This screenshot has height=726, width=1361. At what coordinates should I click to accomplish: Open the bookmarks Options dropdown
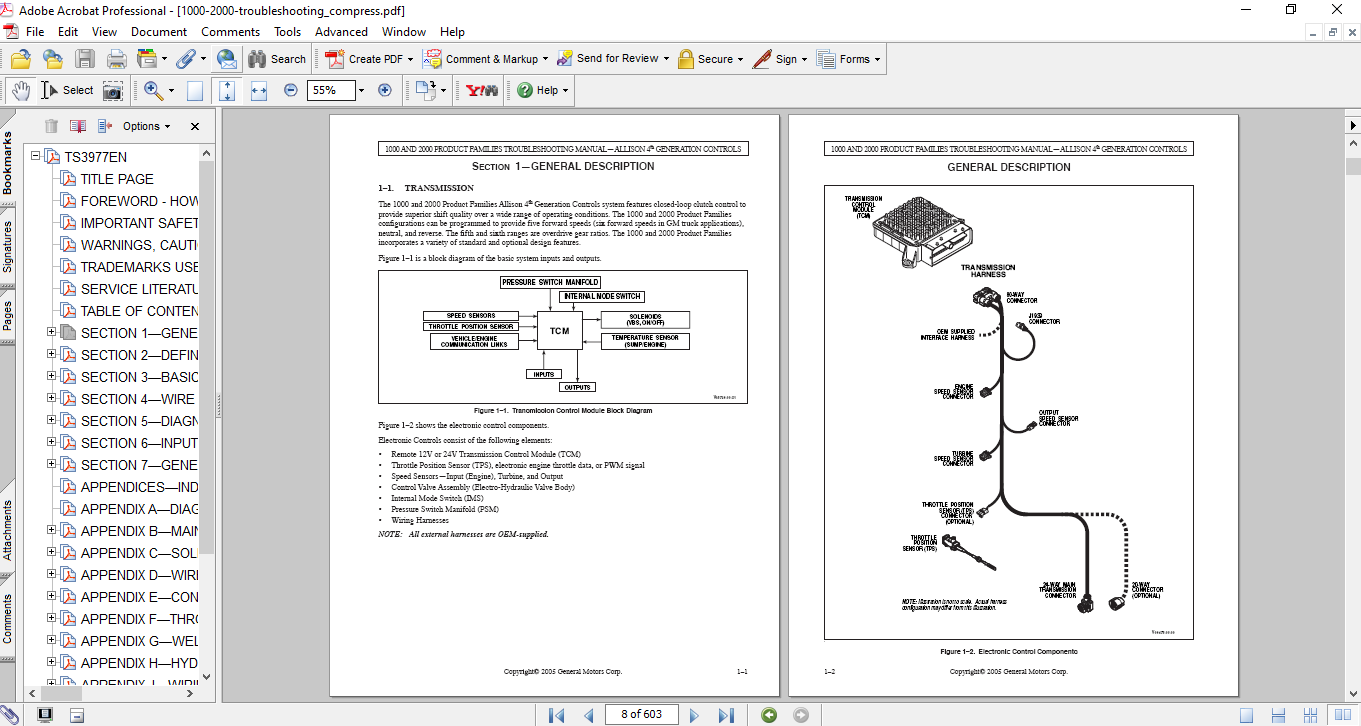(147, 126)
